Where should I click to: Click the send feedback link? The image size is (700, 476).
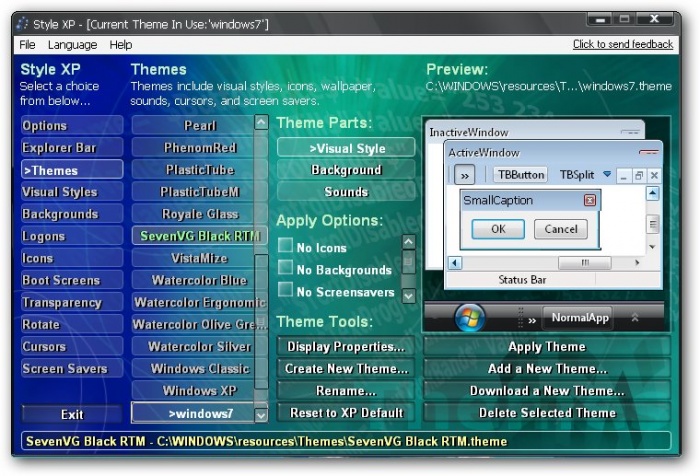pyautogui.click(x=623, y=44)
